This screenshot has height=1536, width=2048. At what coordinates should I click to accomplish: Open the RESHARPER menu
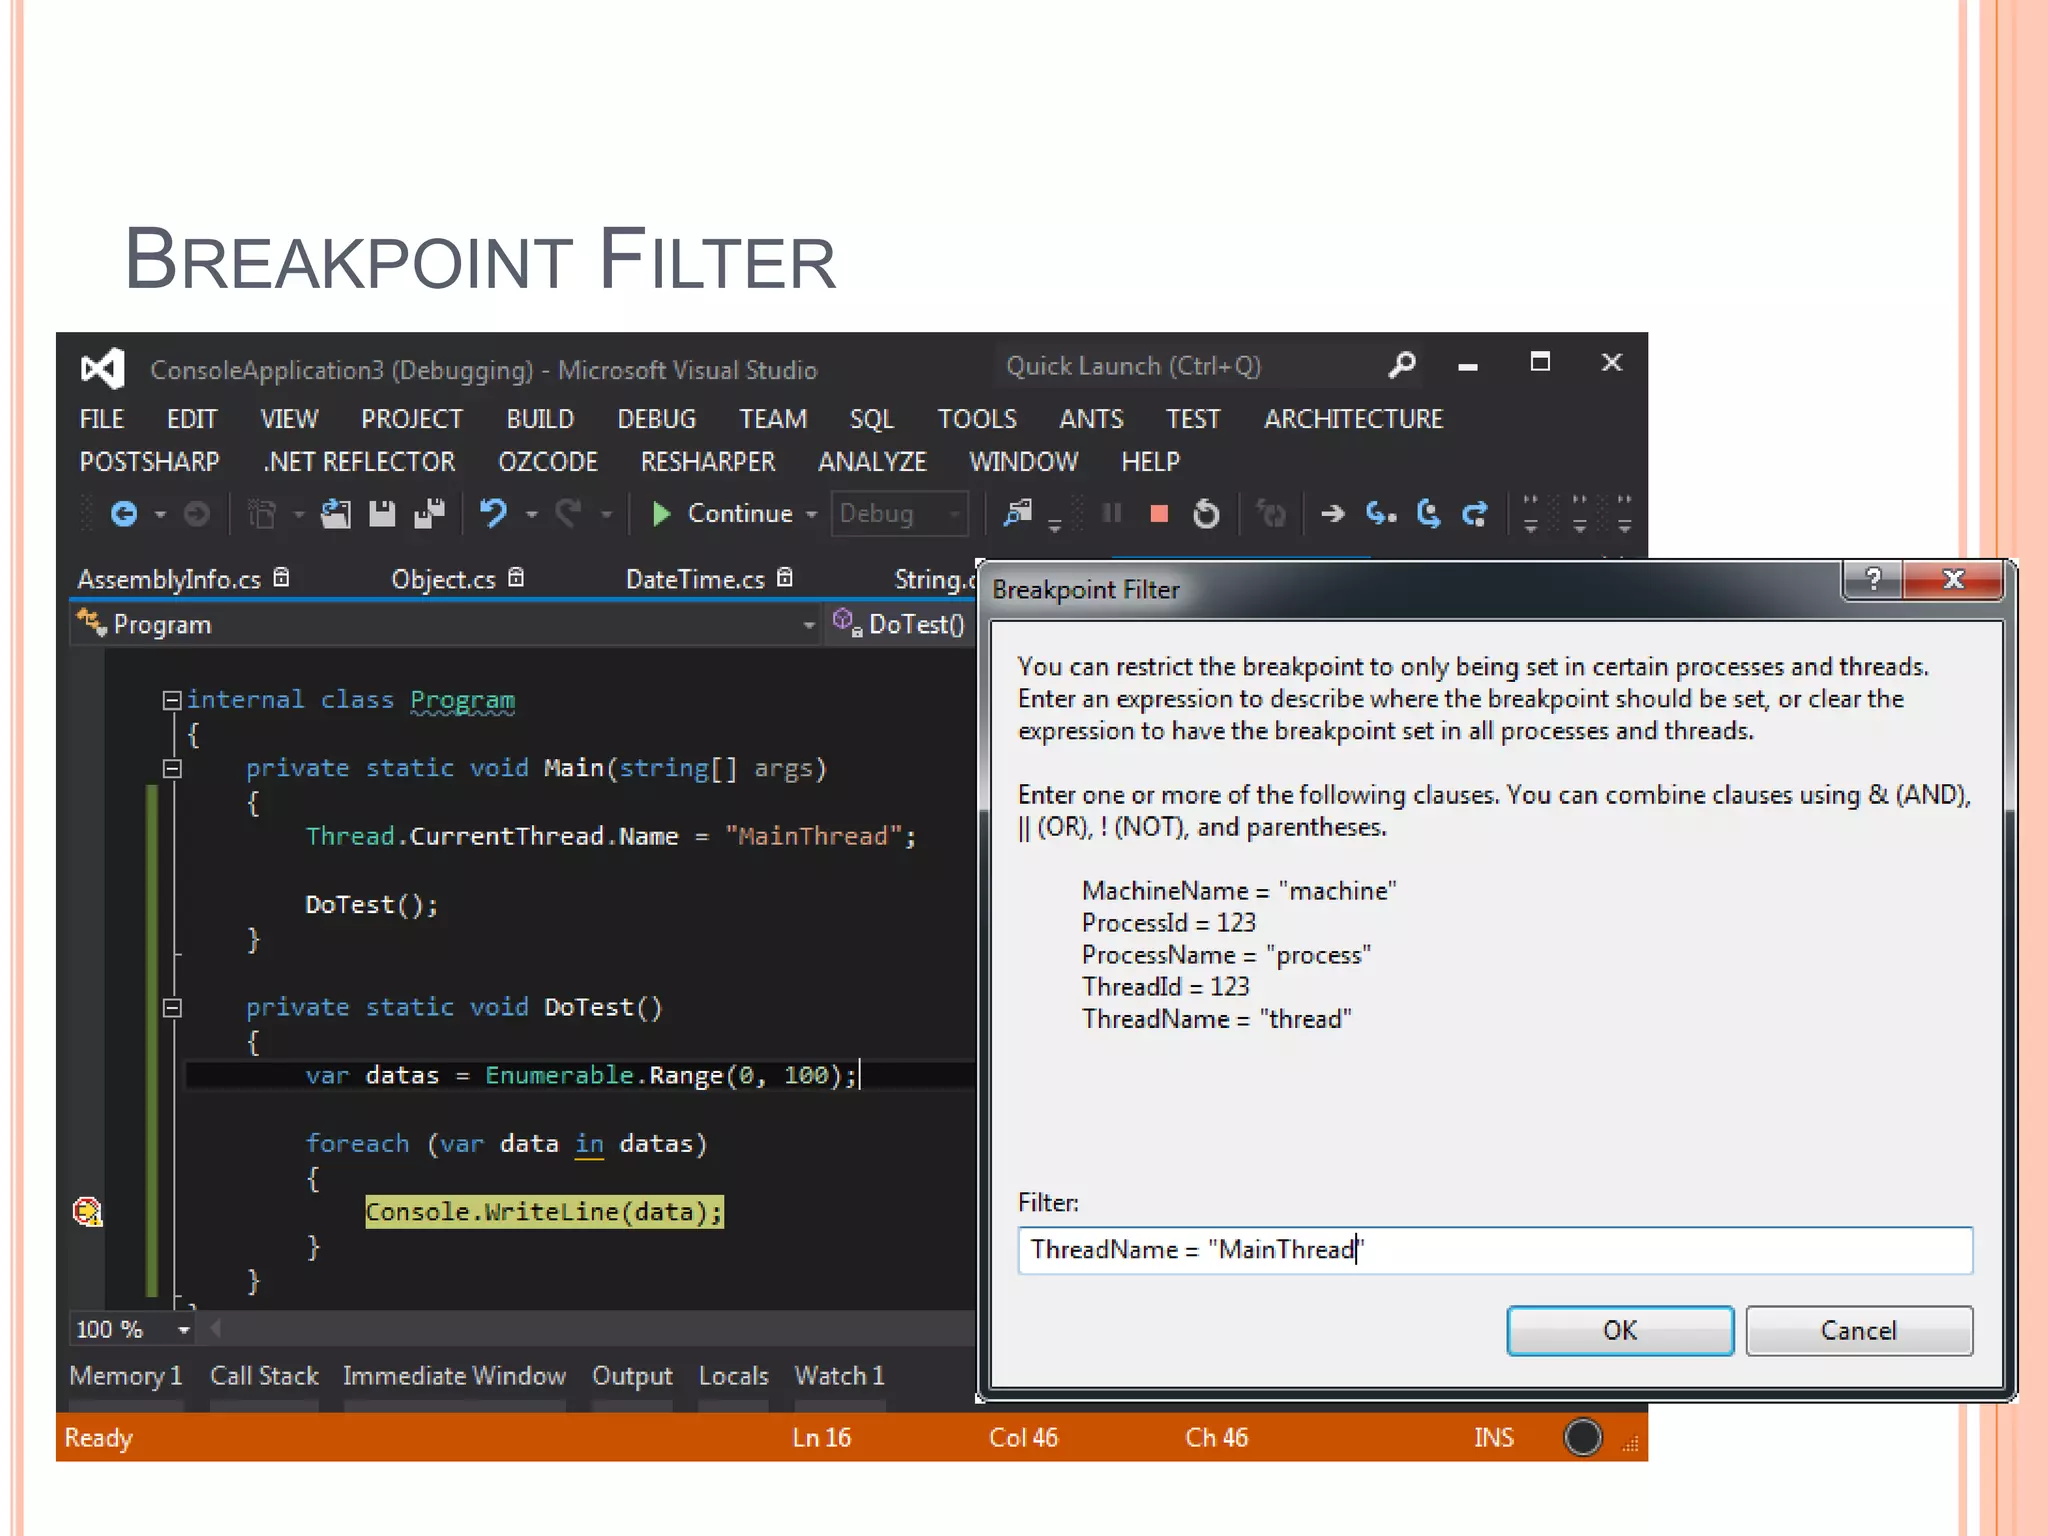(x=708, y=462)
